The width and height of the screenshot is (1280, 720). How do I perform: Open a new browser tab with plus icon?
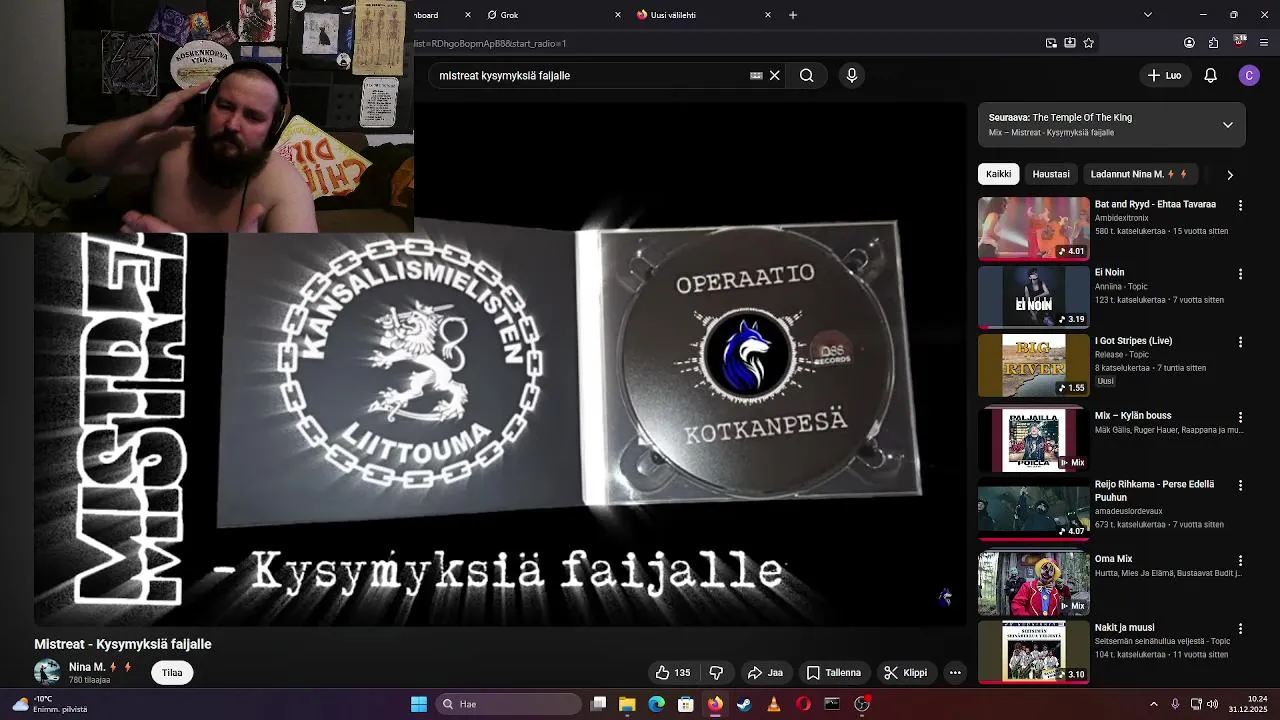[x=793, y=15]
